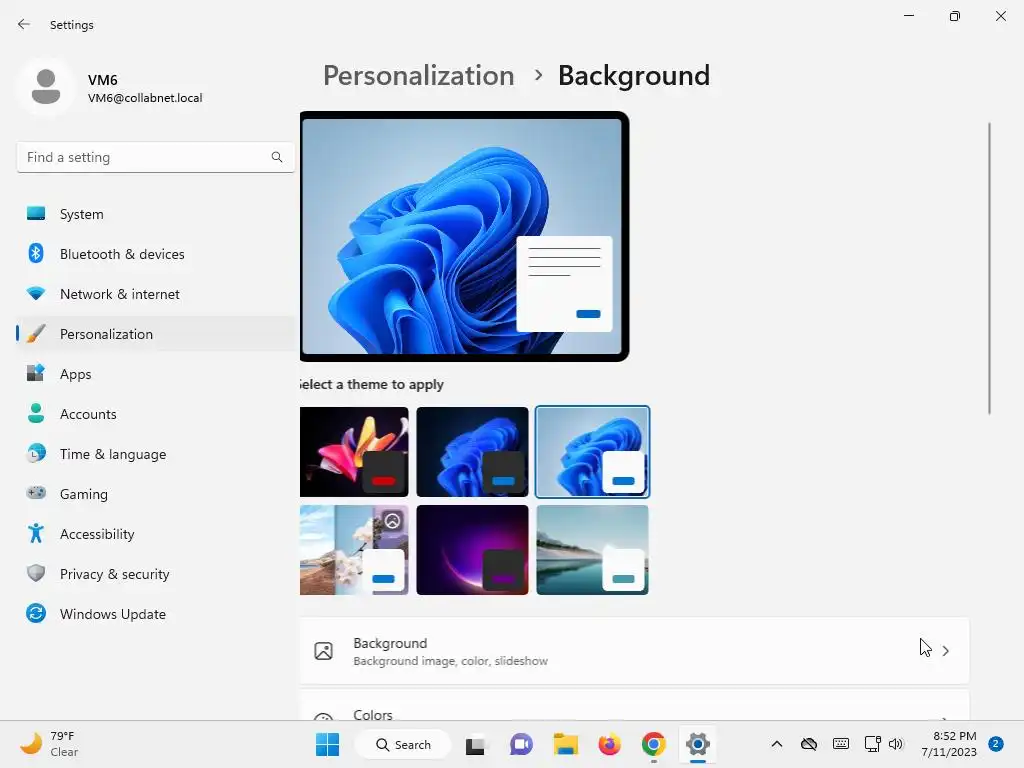Open Accessibility settings
The width and height of the screenshot is (1024, 768).
pos(155,534)
